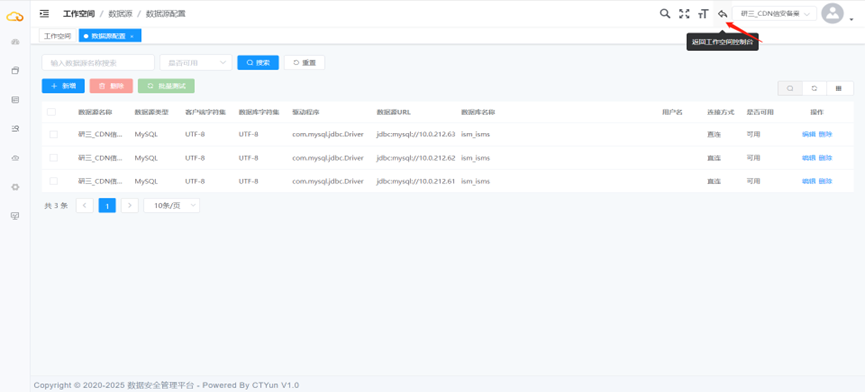Viewport: 865px width, 392px height.
Task: Open column settings grid icon
Action: (x=839, y=88)
